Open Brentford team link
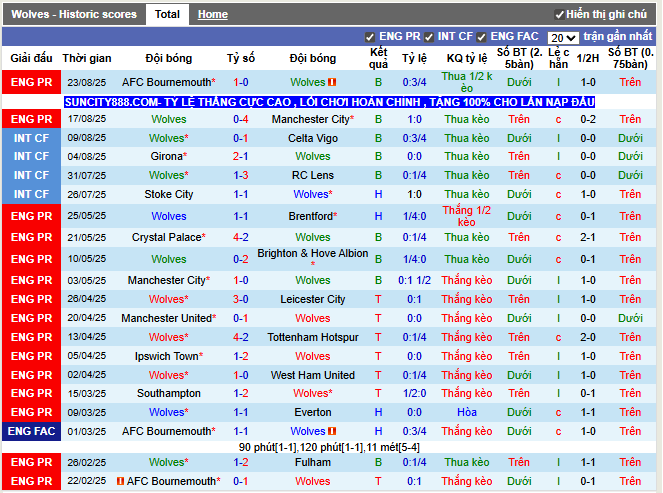 point(311,216)
